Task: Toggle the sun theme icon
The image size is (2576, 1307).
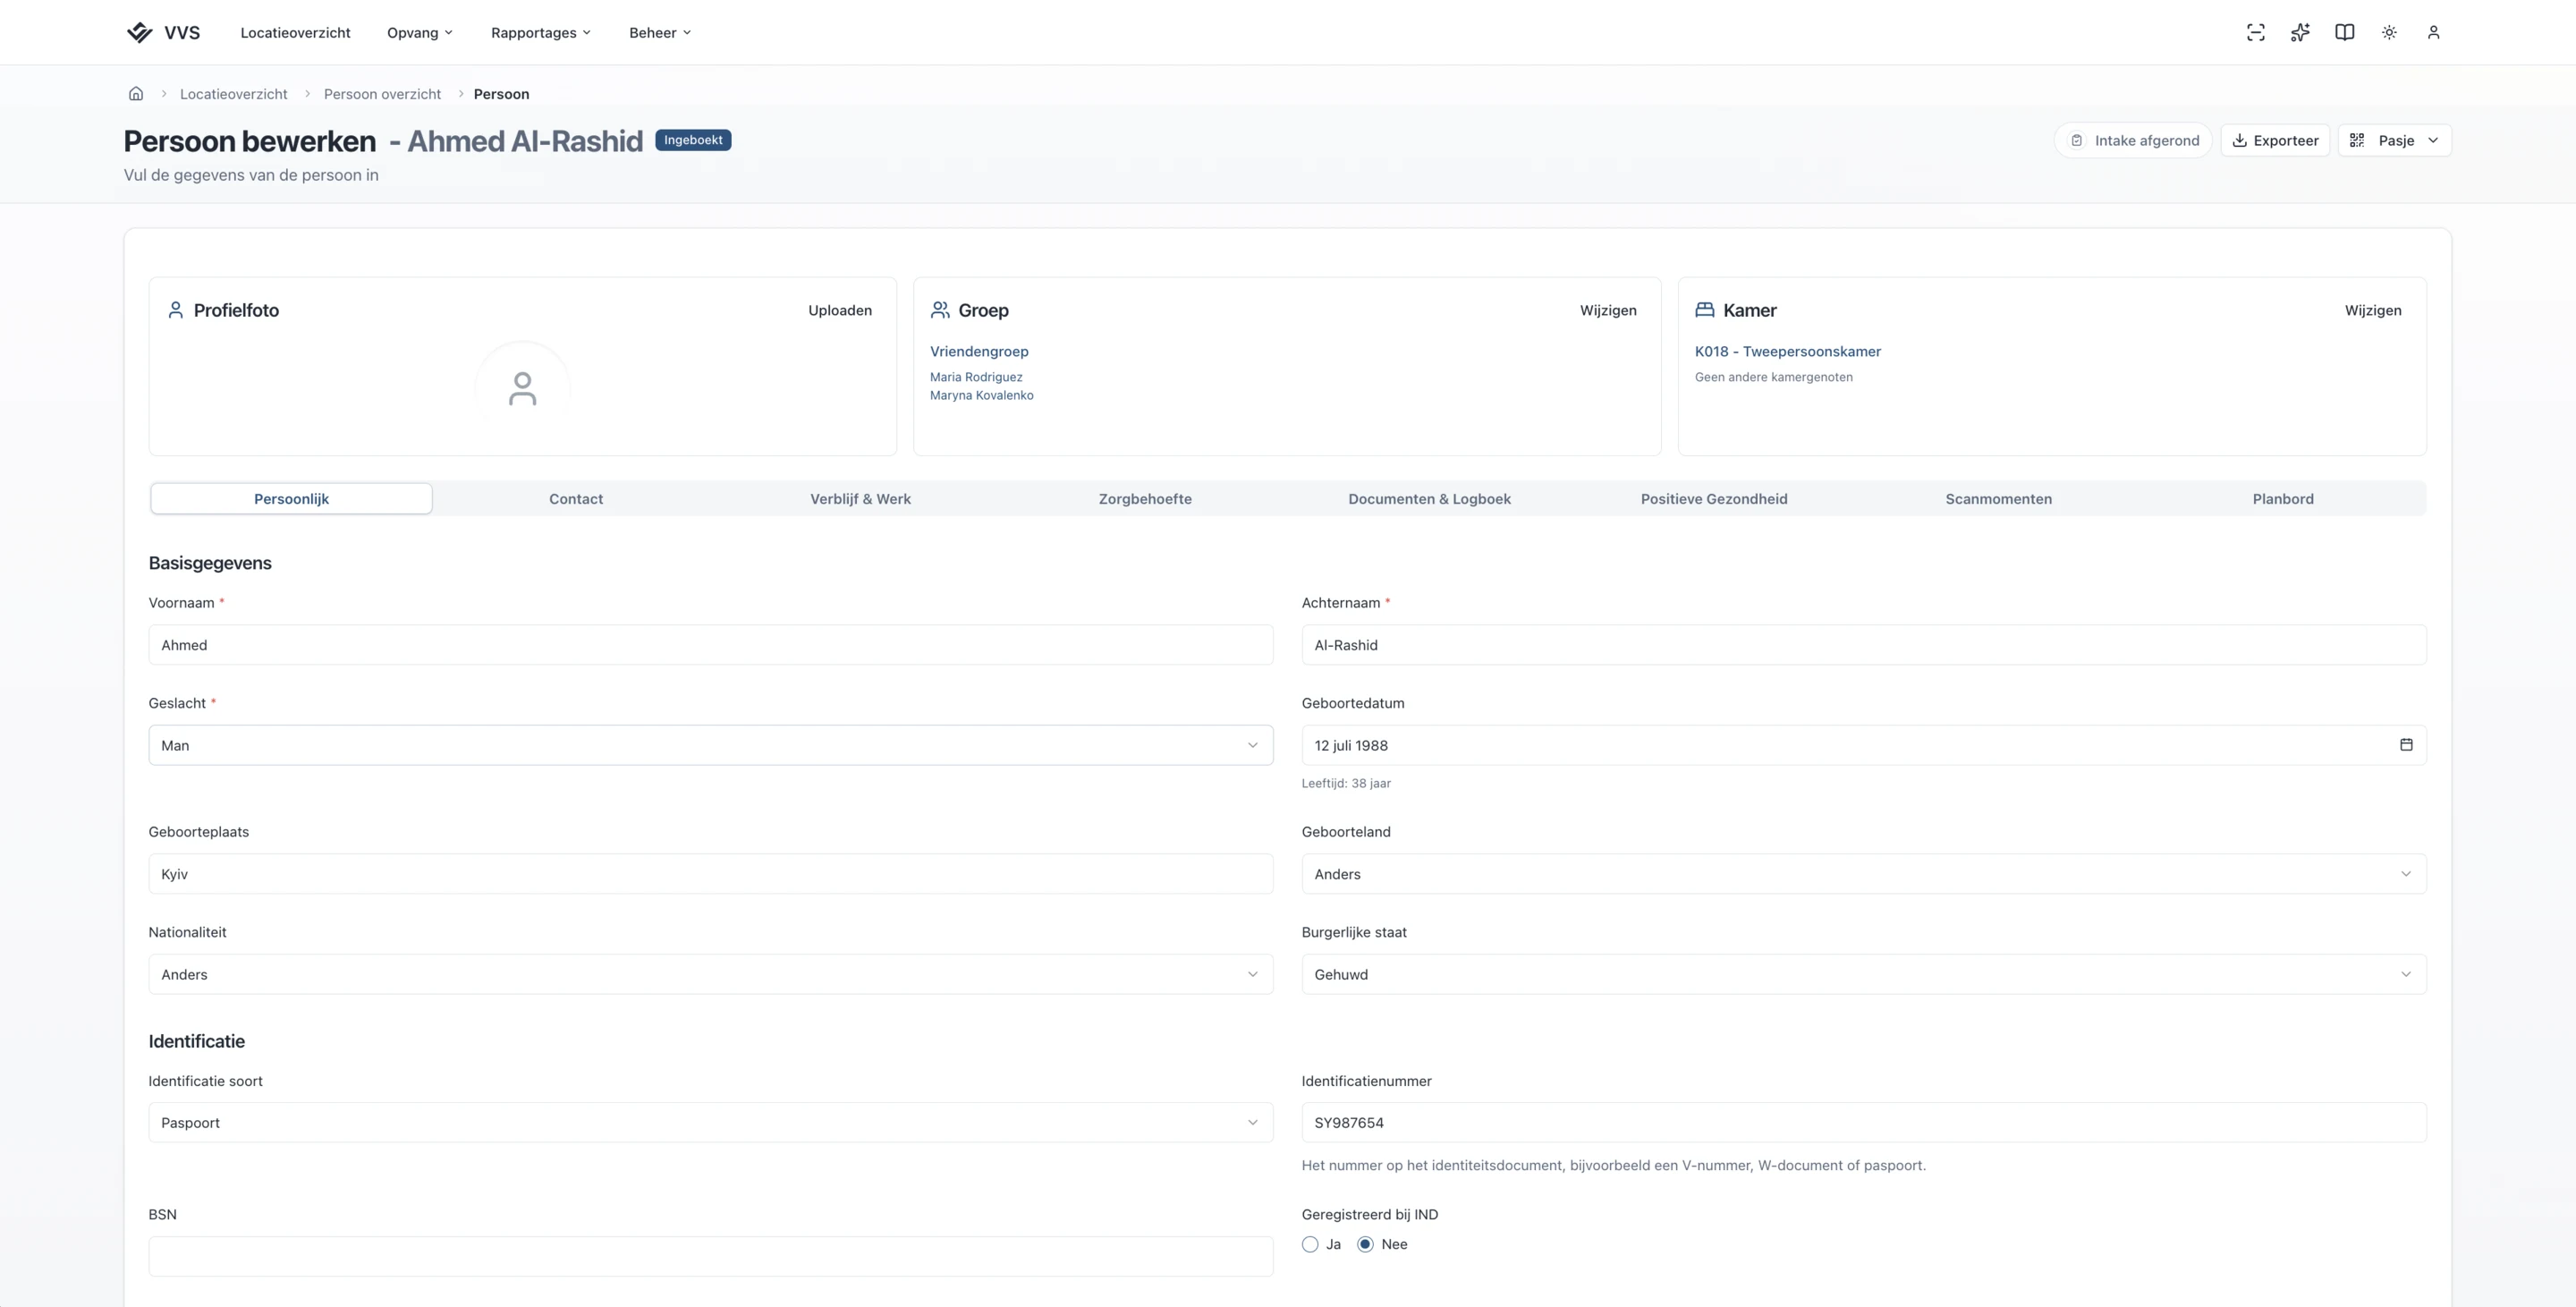Action: [x=2389, y=32]
